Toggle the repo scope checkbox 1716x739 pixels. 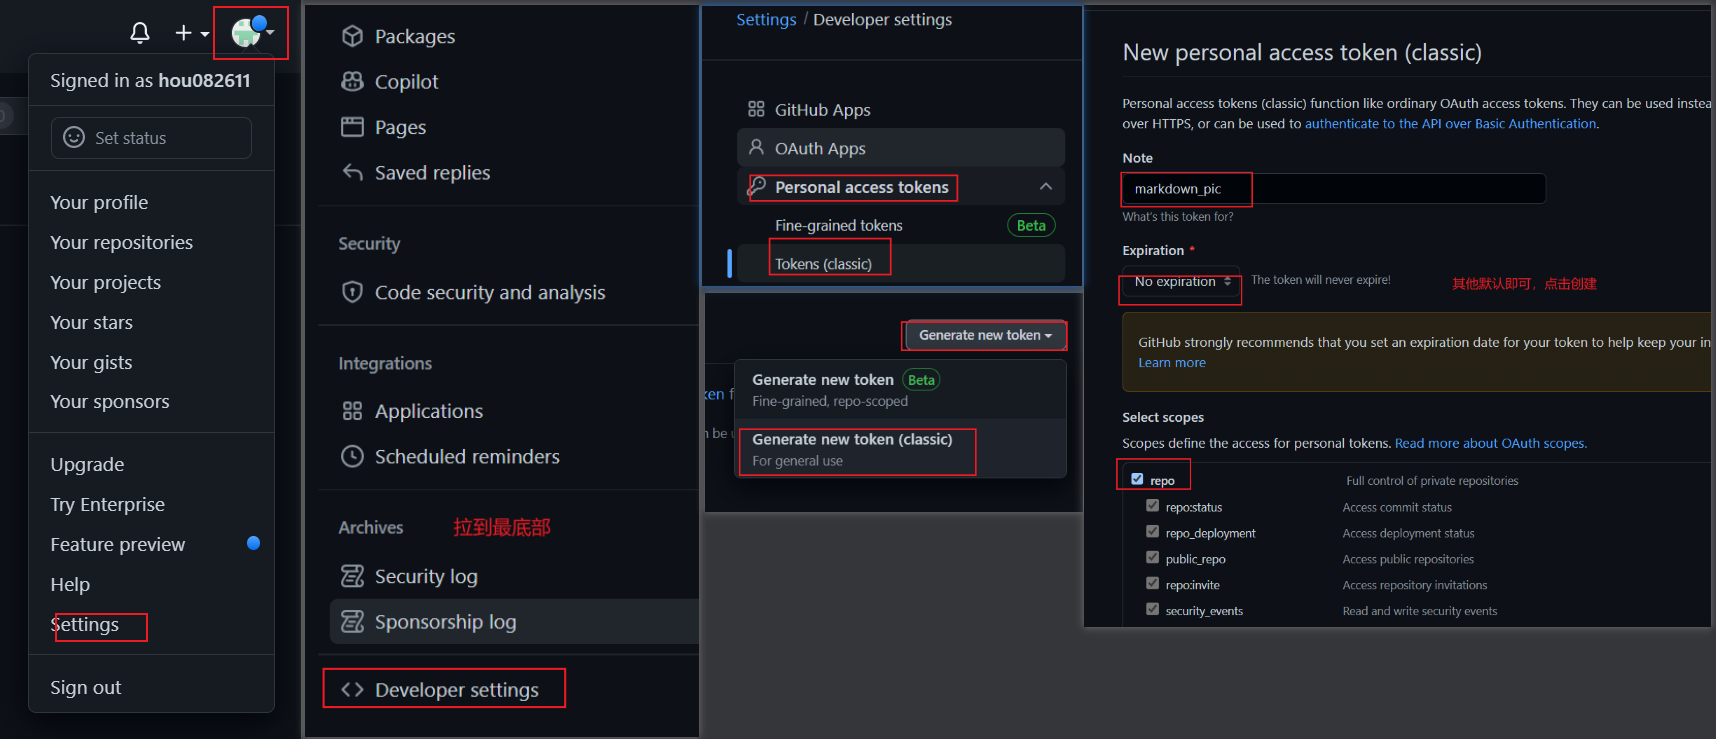pyautogui.click(x=1137, y=479)
